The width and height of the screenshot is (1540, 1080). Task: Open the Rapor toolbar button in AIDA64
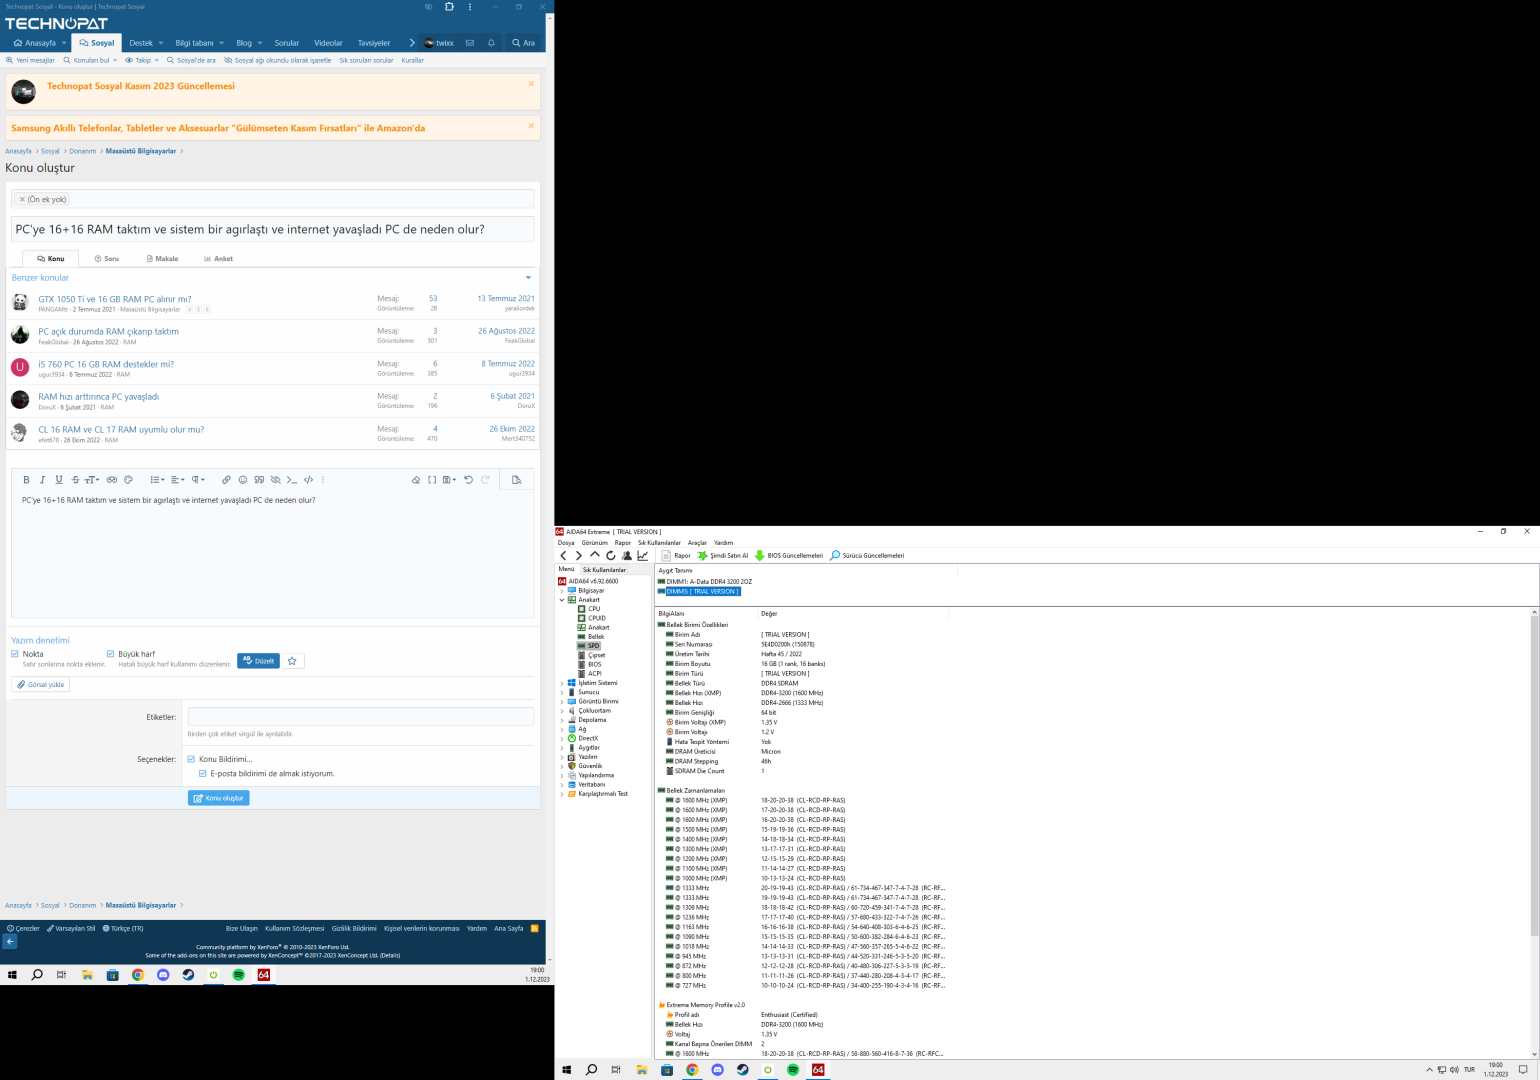tap(676, 556)
